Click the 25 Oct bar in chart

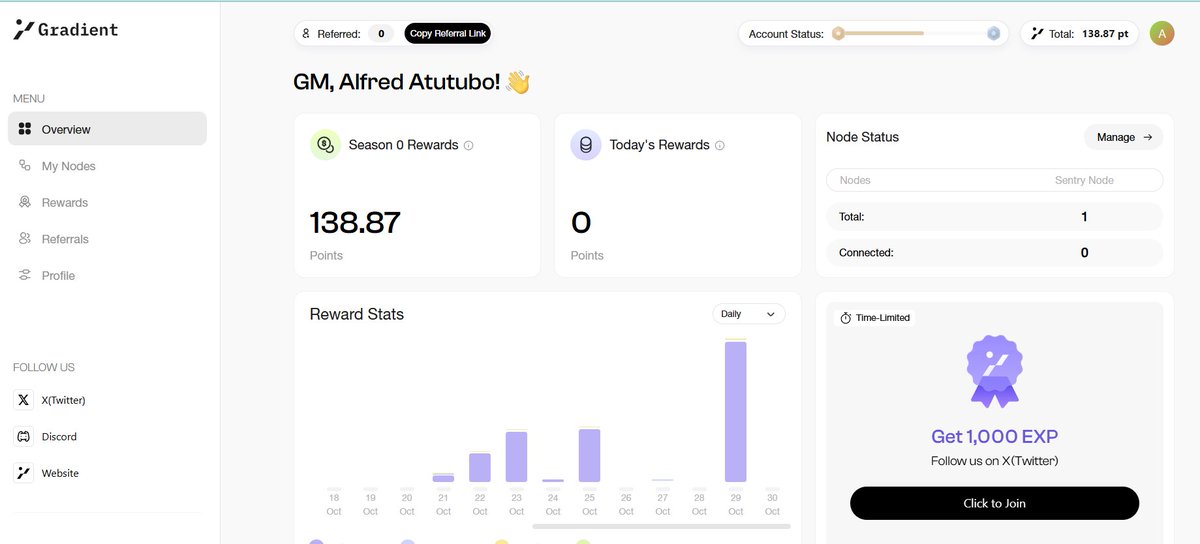click(589, 456)
